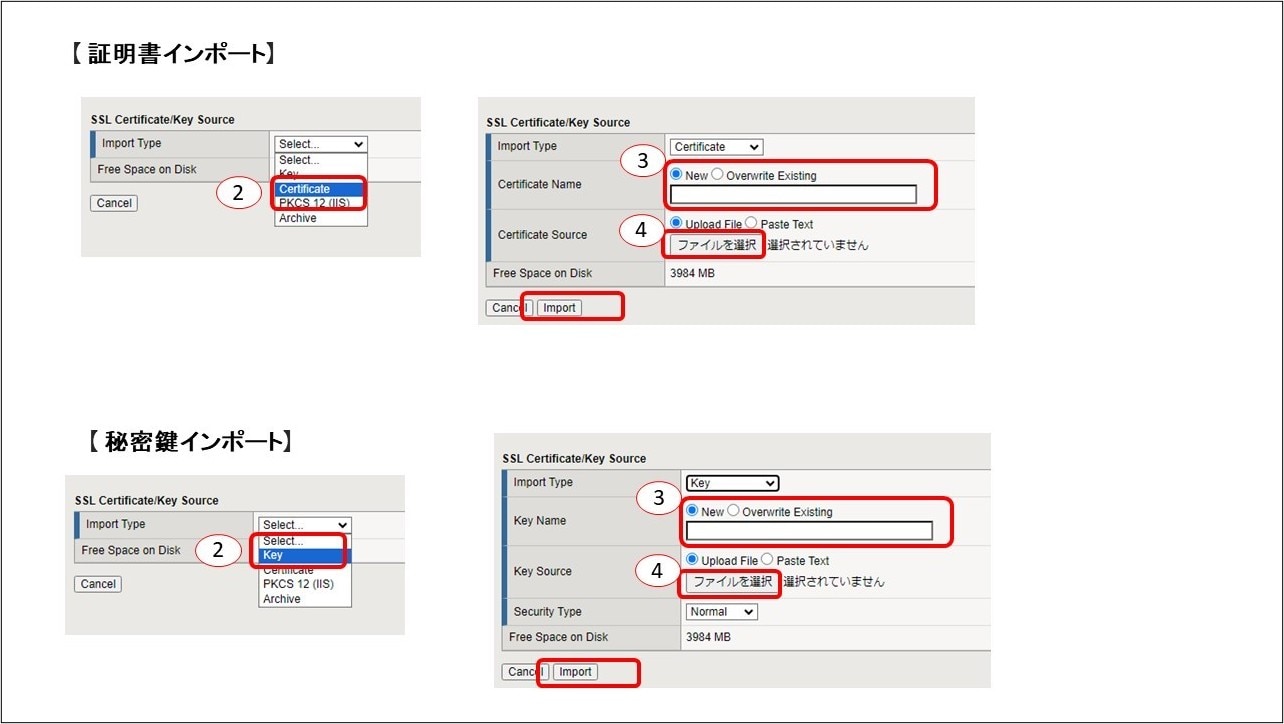Viewport: 1284px width, 724px height.
Task: Pick highlighted Key option in Import Type list
Action: [x=302, y=555]
